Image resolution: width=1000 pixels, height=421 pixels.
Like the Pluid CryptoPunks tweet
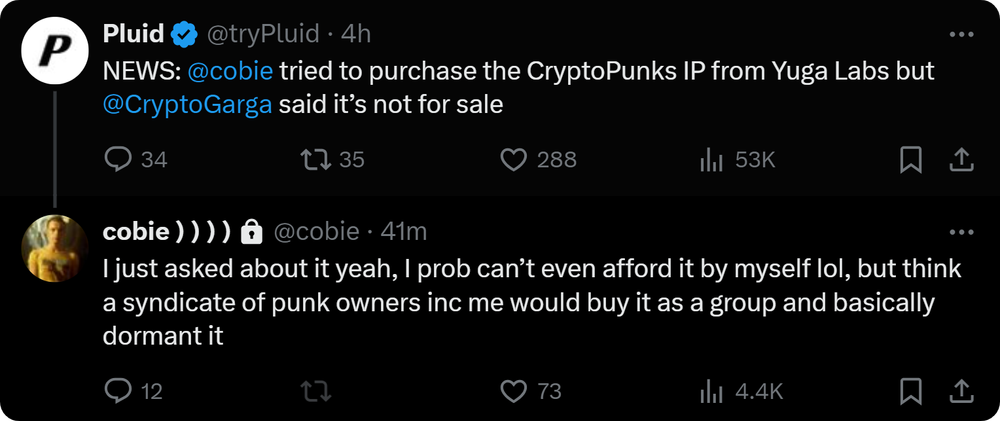[513, 159]
